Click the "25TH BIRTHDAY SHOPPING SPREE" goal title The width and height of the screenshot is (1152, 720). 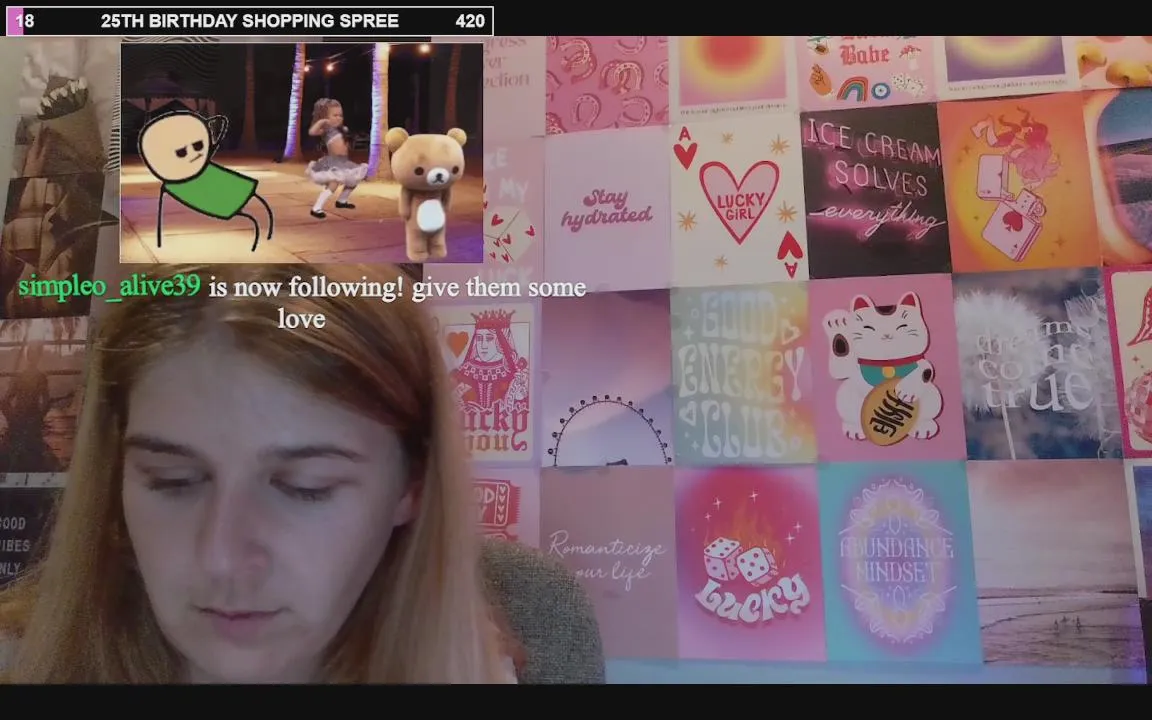point(250,21)
